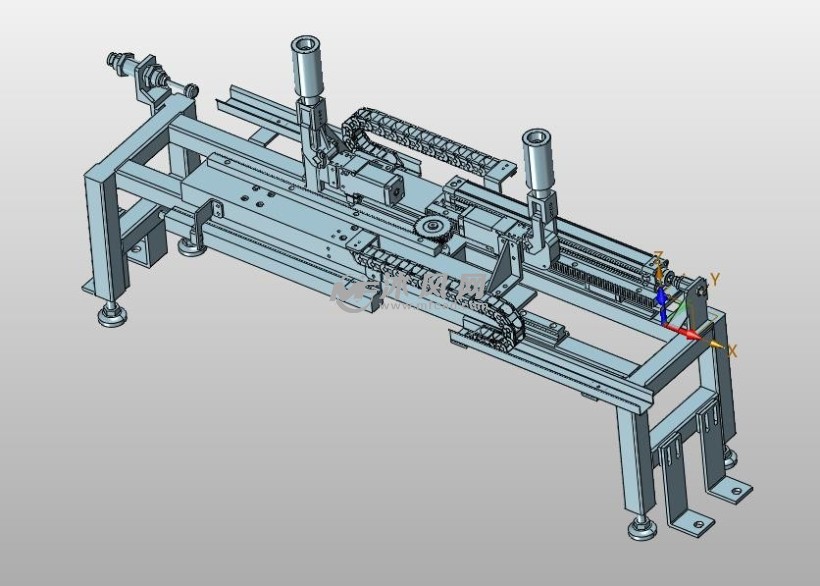Select the orange Y label of coordinate triad
This screenshot has height=586, width=820.
pos(714,279)
